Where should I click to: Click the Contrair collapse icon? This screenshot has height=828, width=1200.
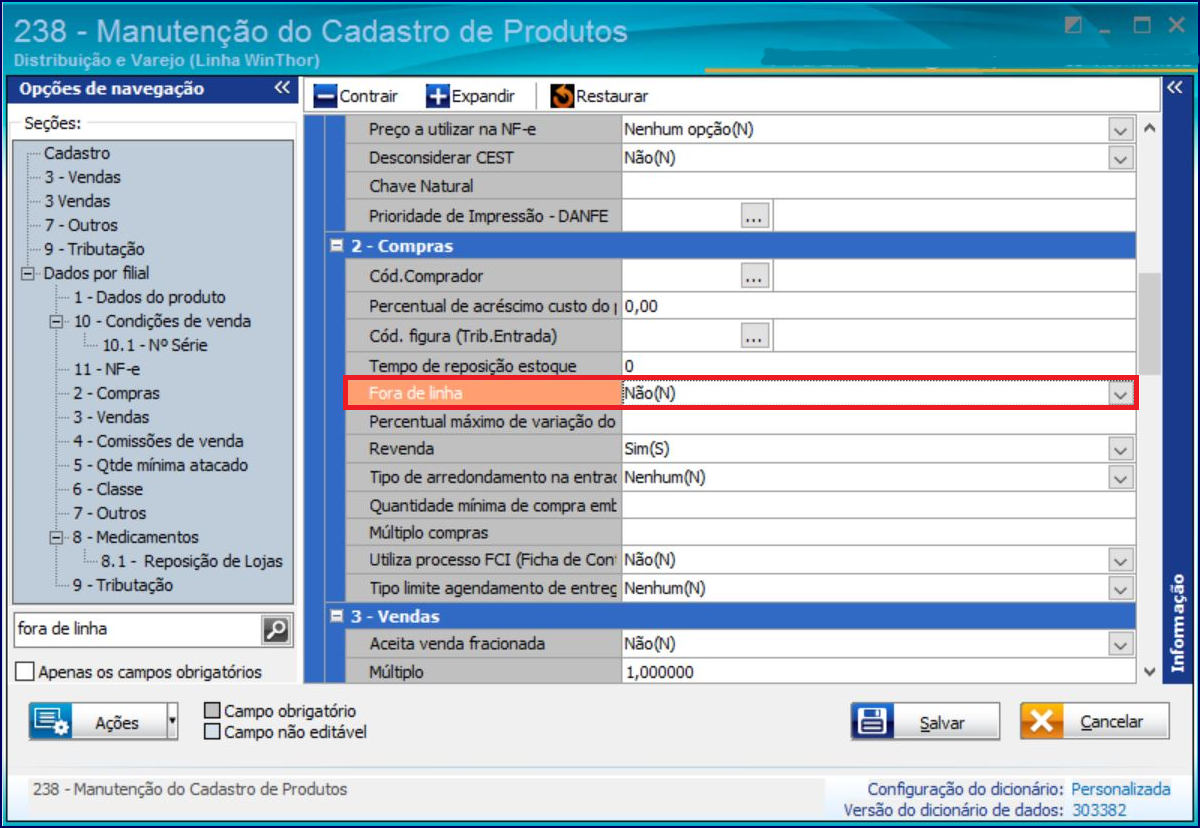(326, 97)
